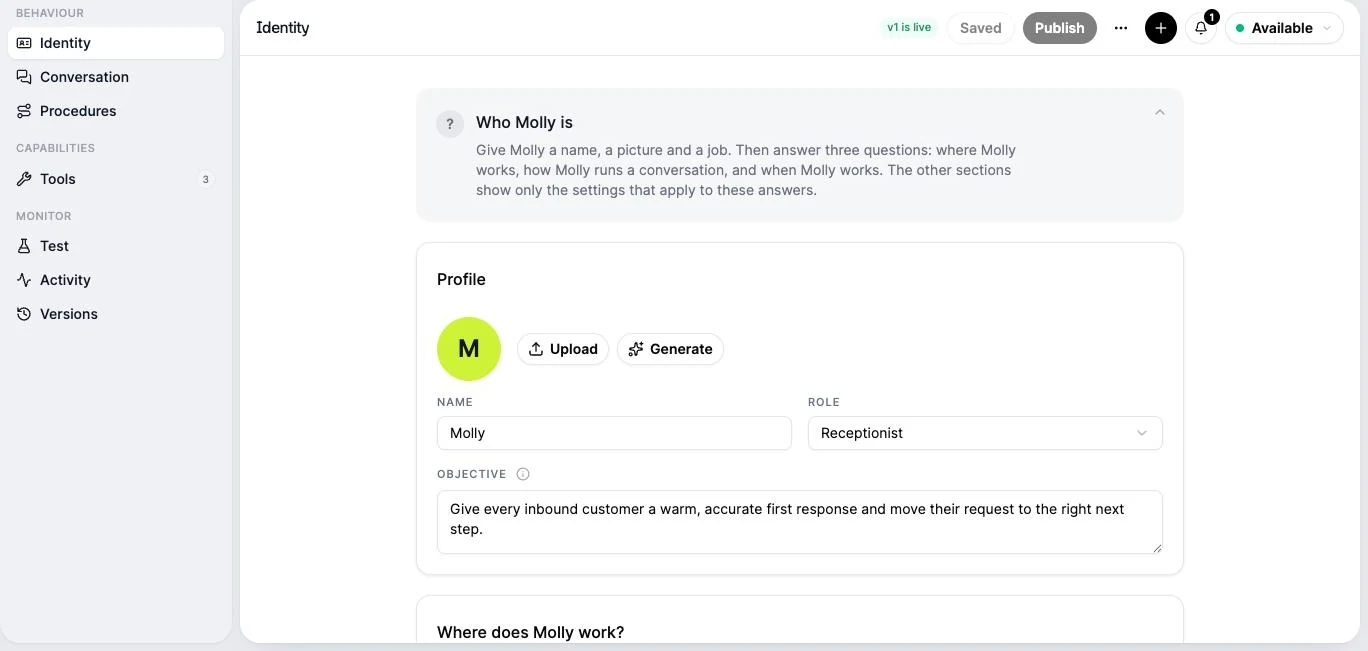Click the Identity page title in header
This screenshot has height=651, width=1368.
(283, 28)
